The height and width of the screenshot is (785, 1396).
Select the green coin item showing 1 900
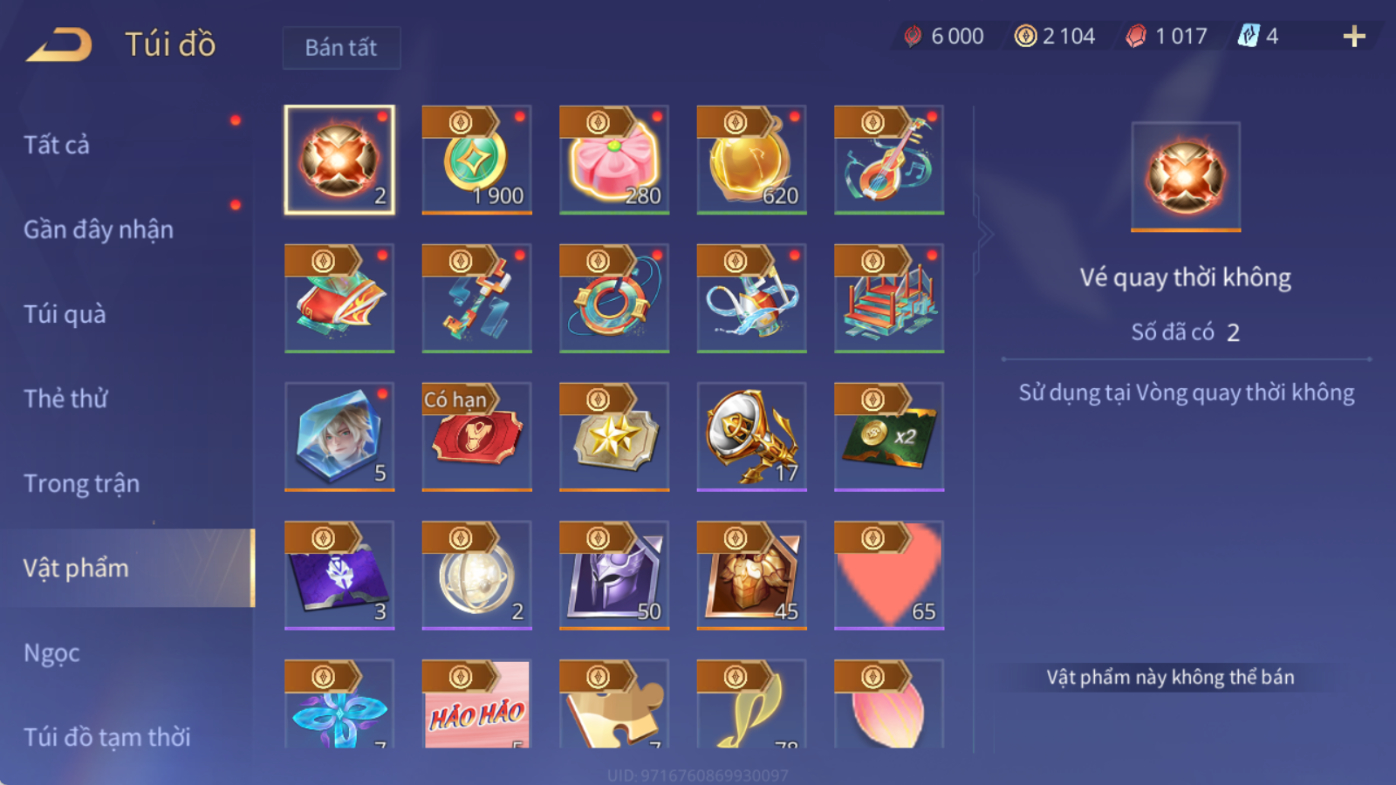click(477, 160)
